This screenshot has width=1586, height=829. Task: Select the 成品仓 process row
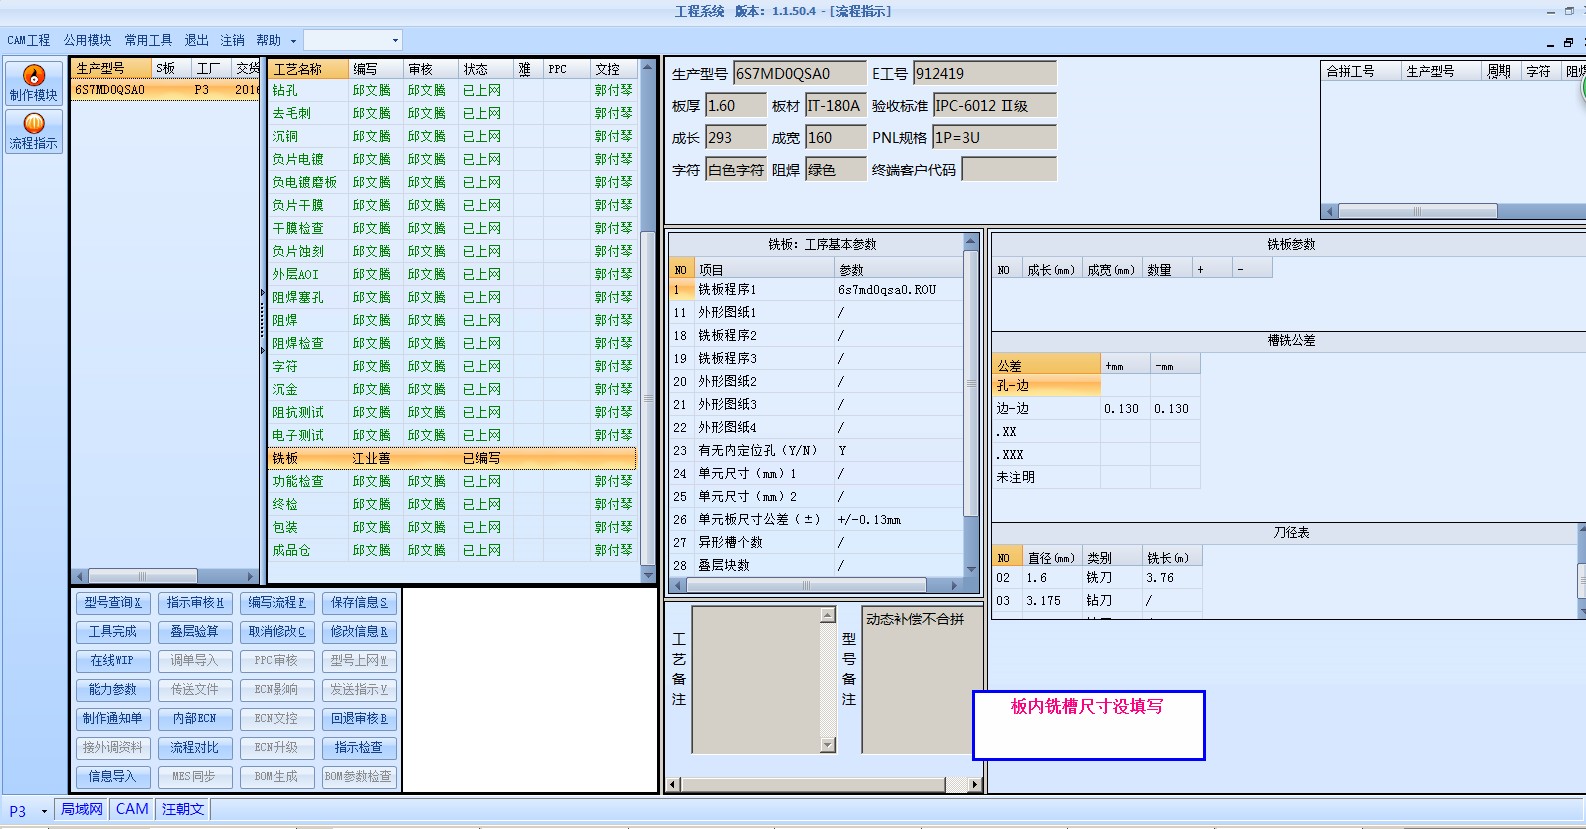coord(453,550)
